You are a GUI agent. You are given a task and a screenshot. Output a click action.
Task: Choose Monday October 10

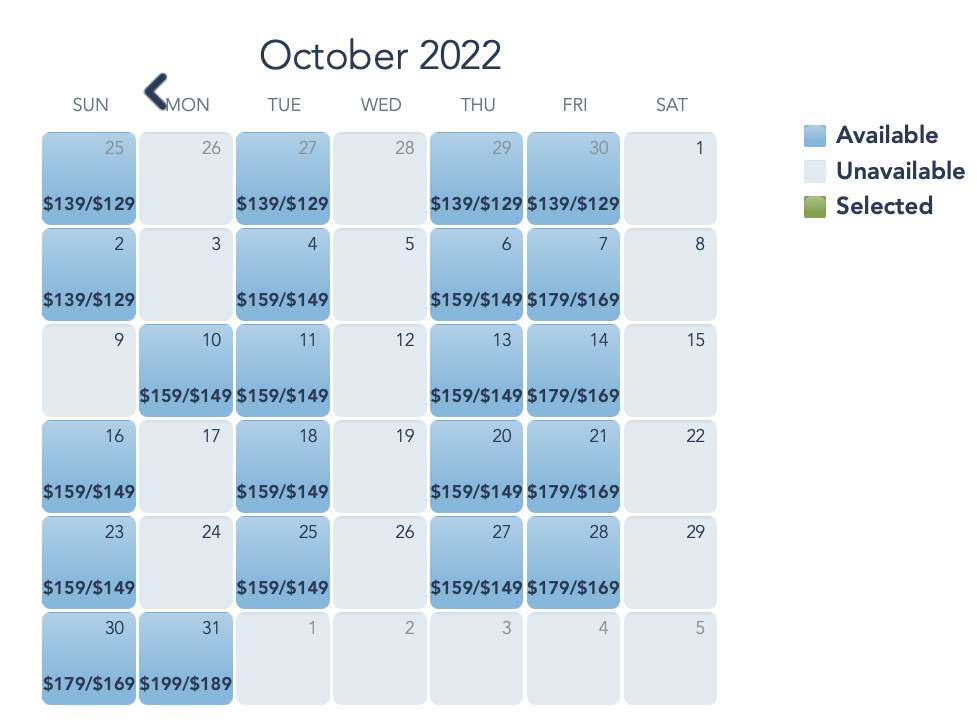[x=187, y=370]
